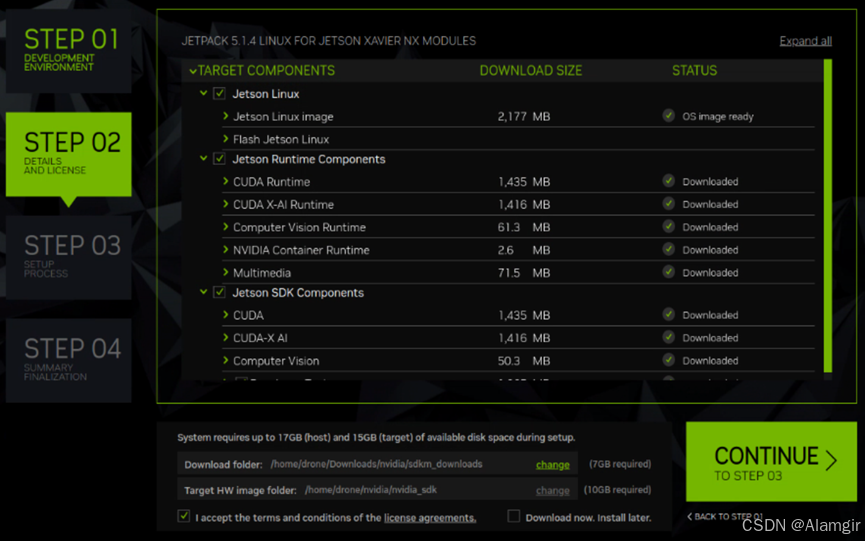This screenshot has width=865, height=541.
Task: Open the license agreements link
Action: pyautogui.click(x=430, y=517)
